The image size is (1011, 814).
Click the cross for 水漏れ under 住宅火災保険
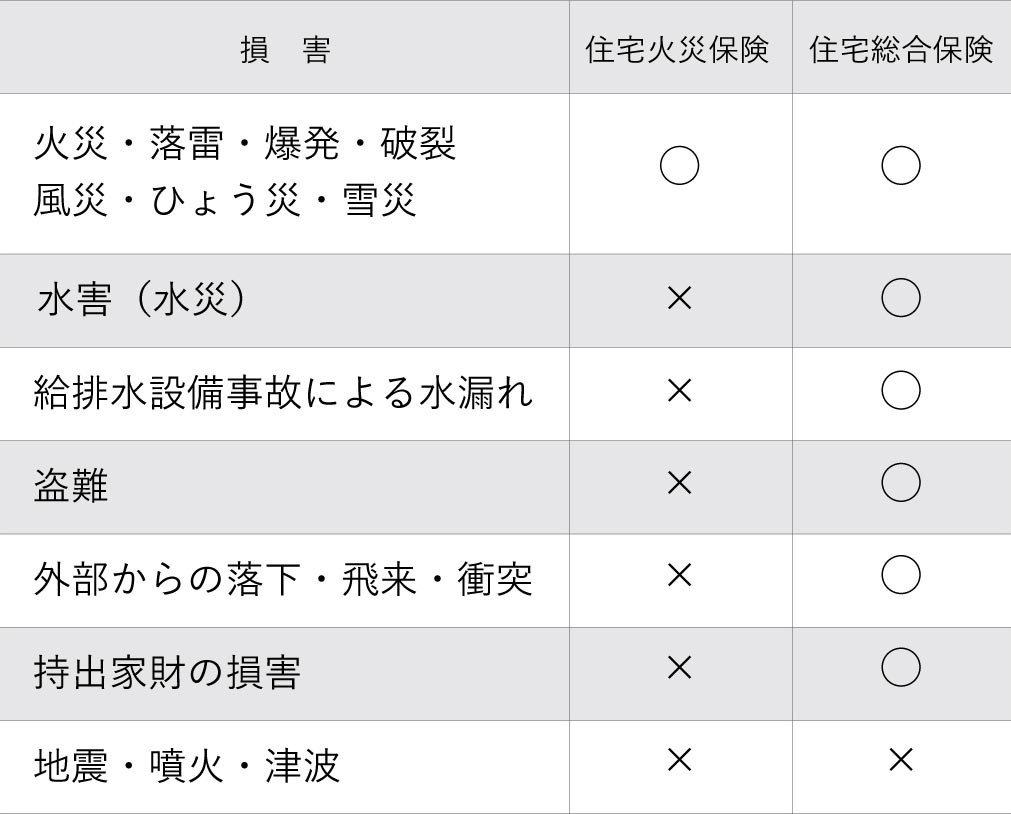click(x=680, y=390)
